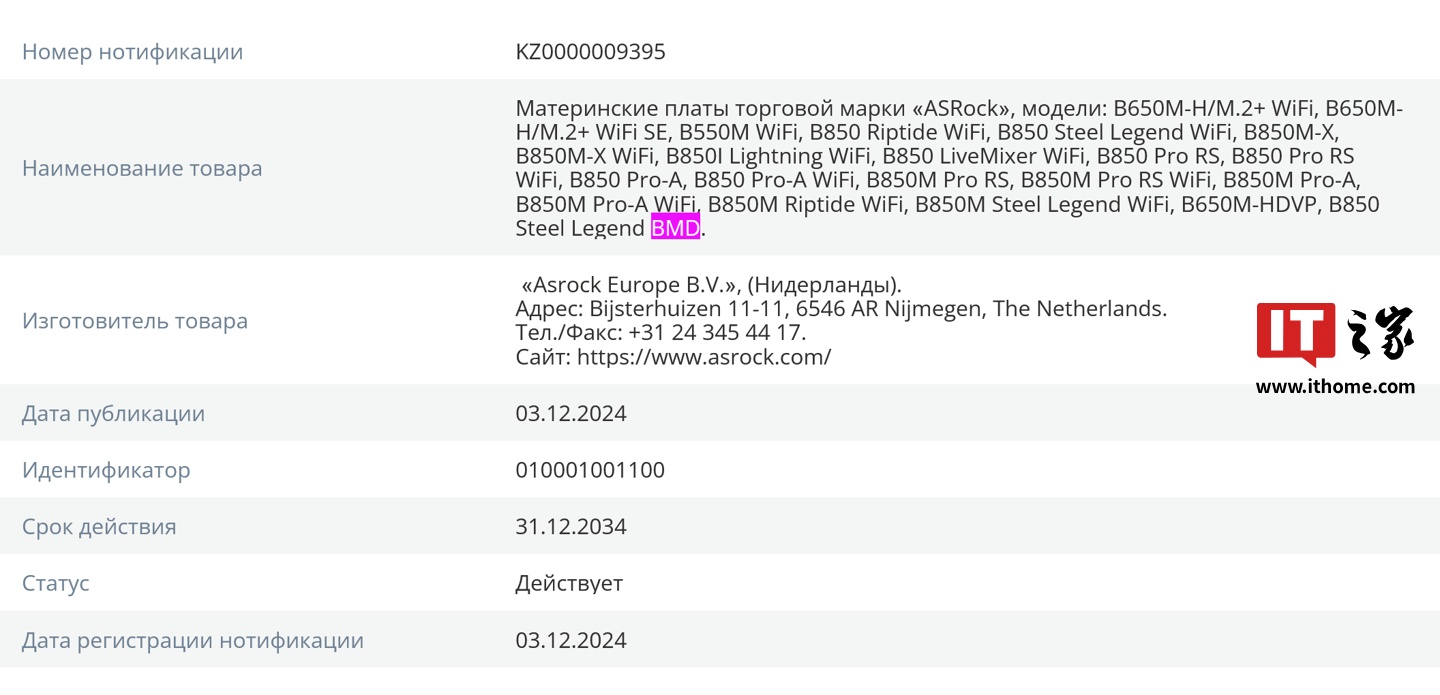Click the 'Номер нотификации' label
Viewport: 1440px width, 695px height.
pos(132,52)
